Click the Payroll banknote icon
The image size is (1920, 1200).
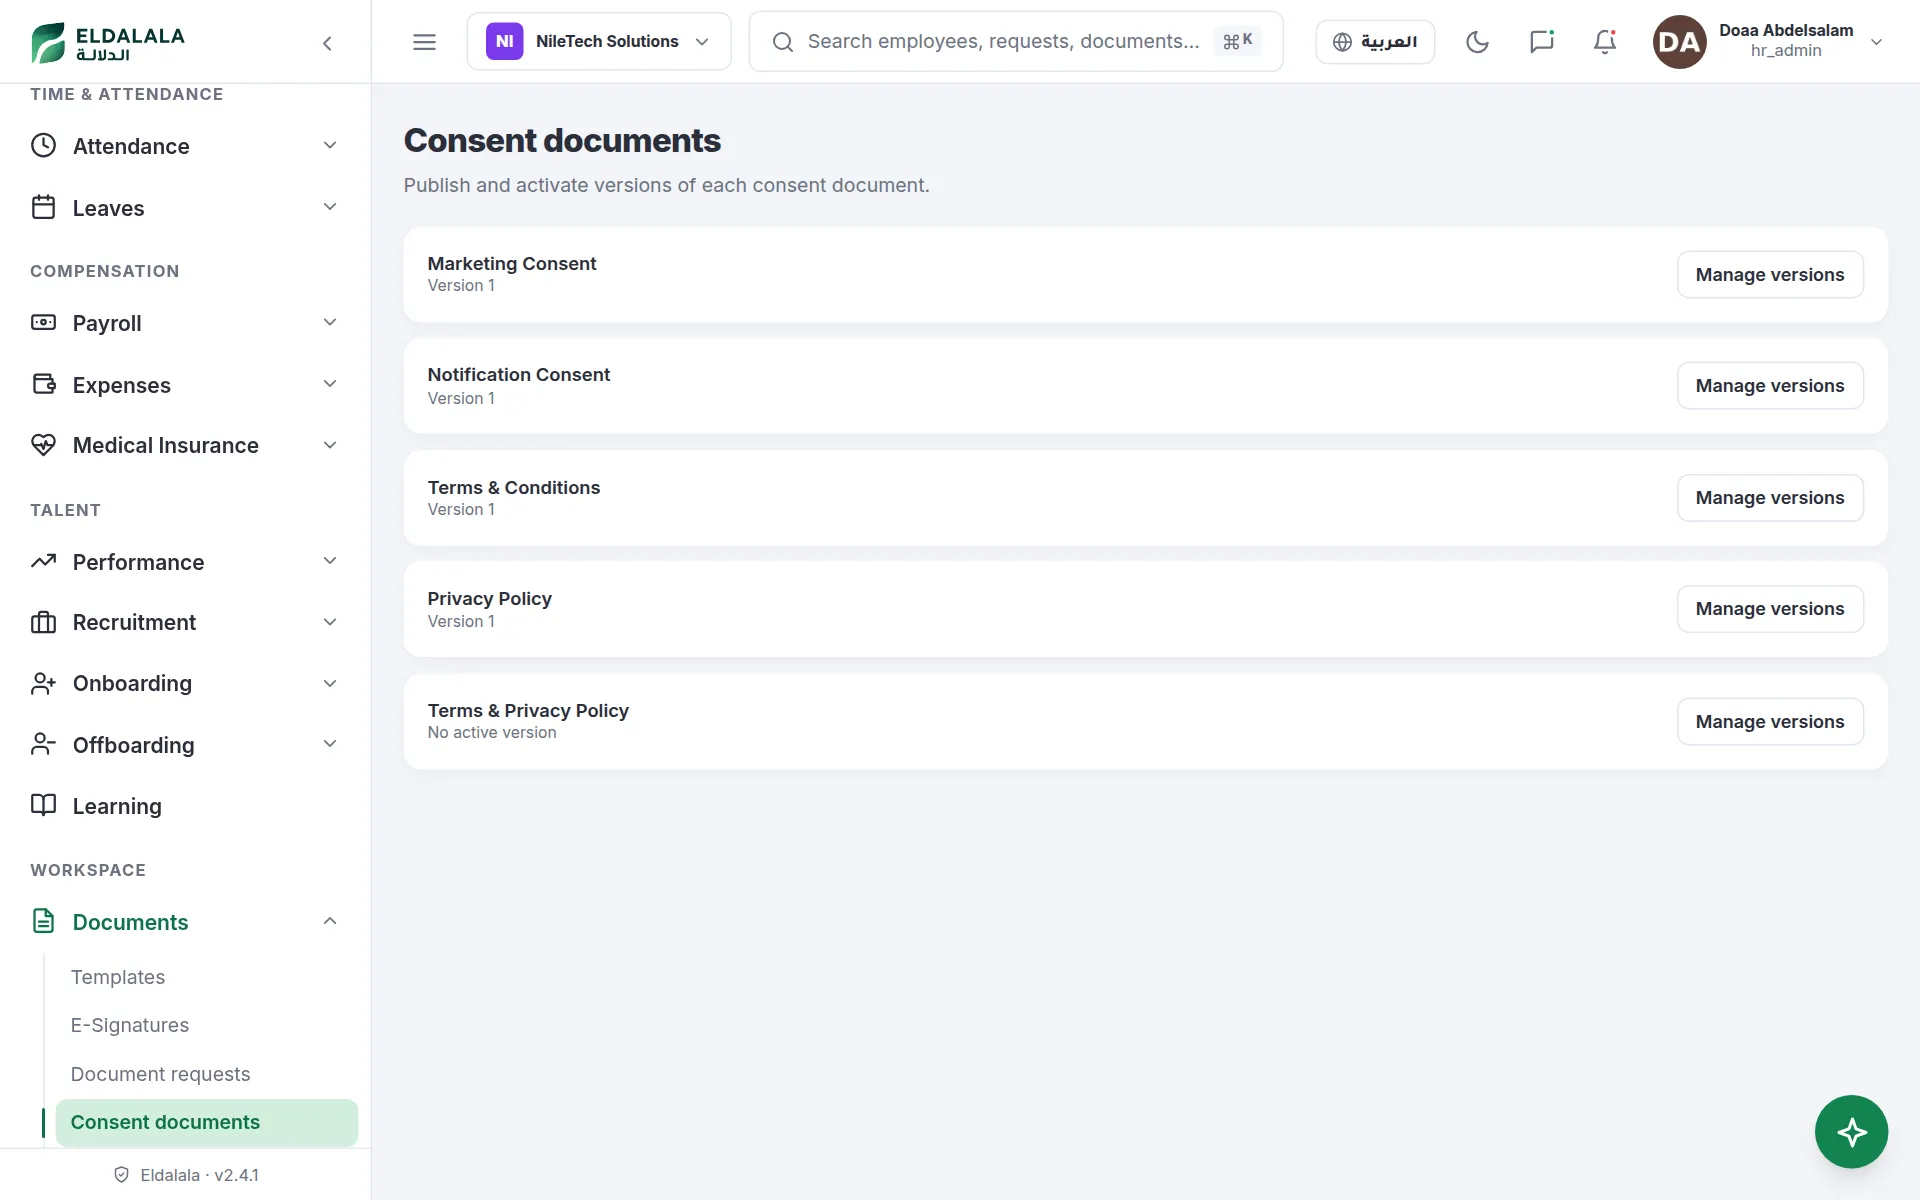coord(43,322)
